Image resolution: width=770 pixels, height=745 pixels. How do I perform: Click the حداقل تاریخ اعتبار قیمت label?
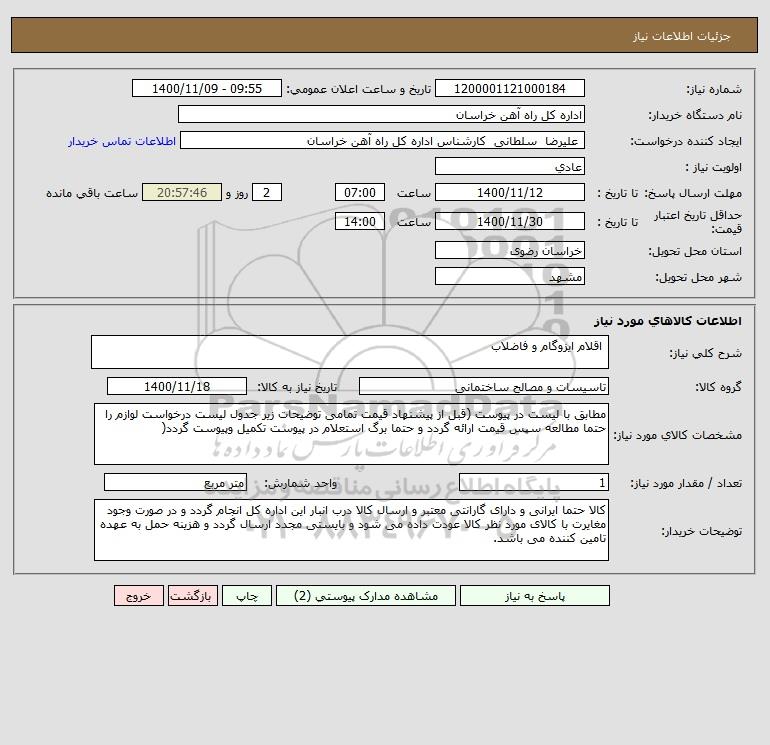[x=698, y=222]
